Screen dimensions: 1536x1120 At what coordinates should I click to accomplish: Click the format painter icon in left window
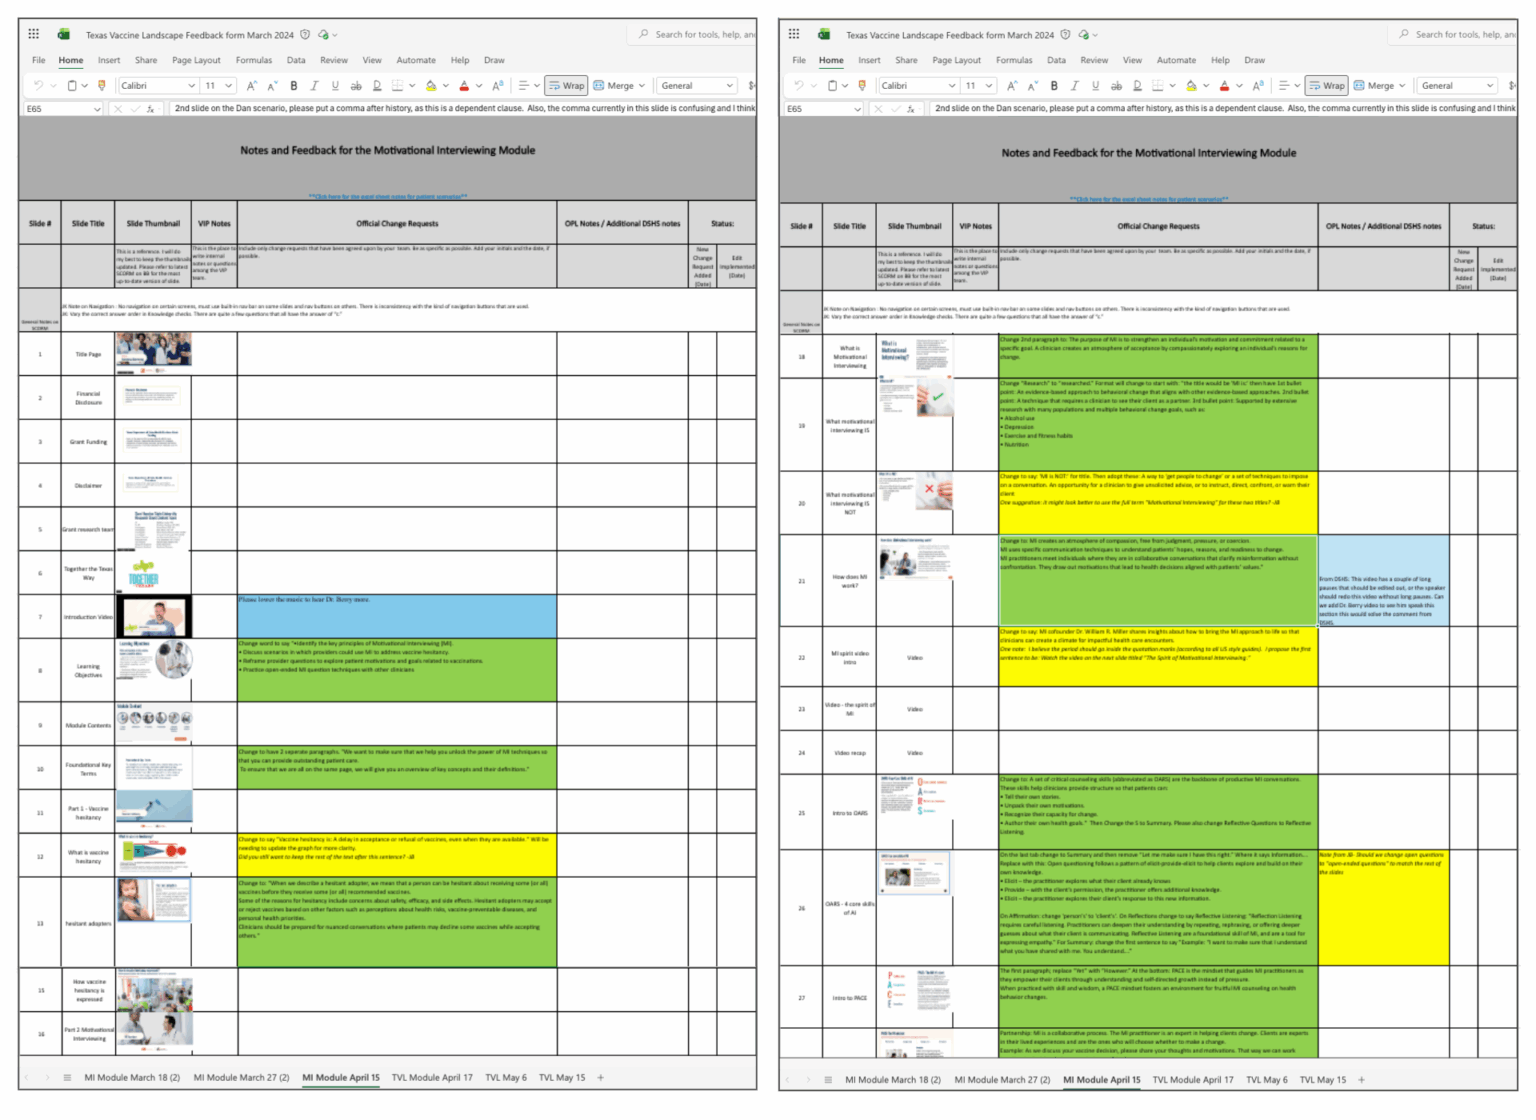coord(101,86)
